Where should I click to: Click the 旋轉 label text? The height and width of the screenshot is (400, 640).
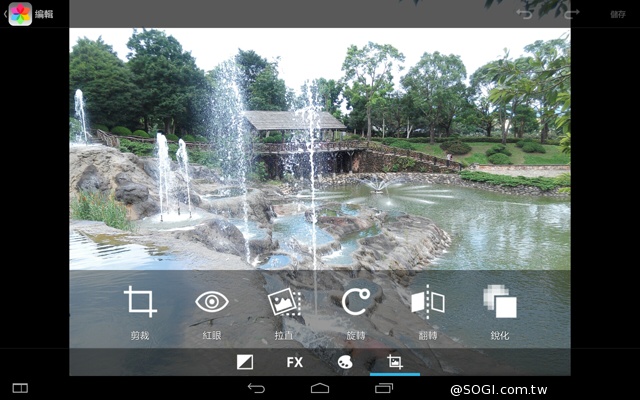pyautogui.click(x=356, y=336)
